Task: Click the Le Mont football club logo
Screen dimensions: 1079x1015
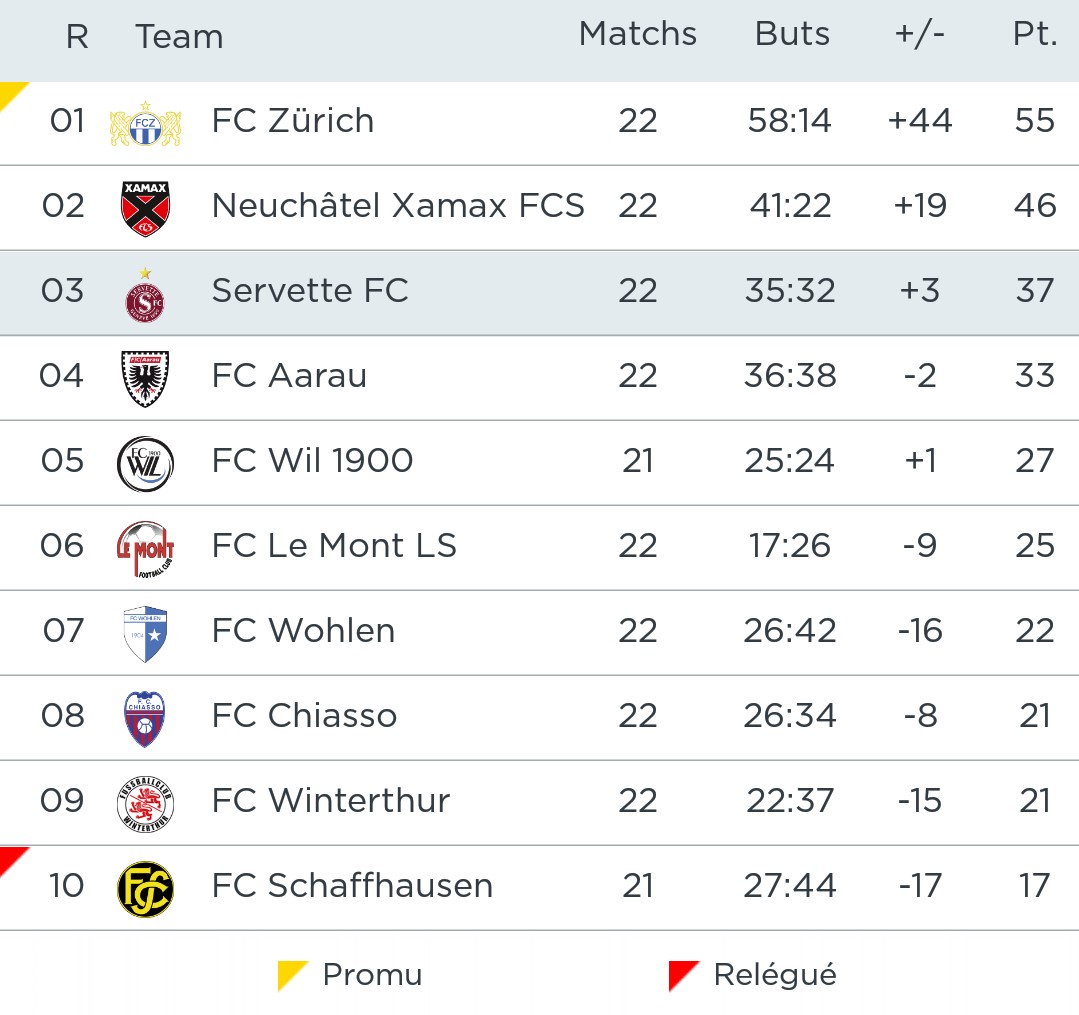Action: point(145,549)
